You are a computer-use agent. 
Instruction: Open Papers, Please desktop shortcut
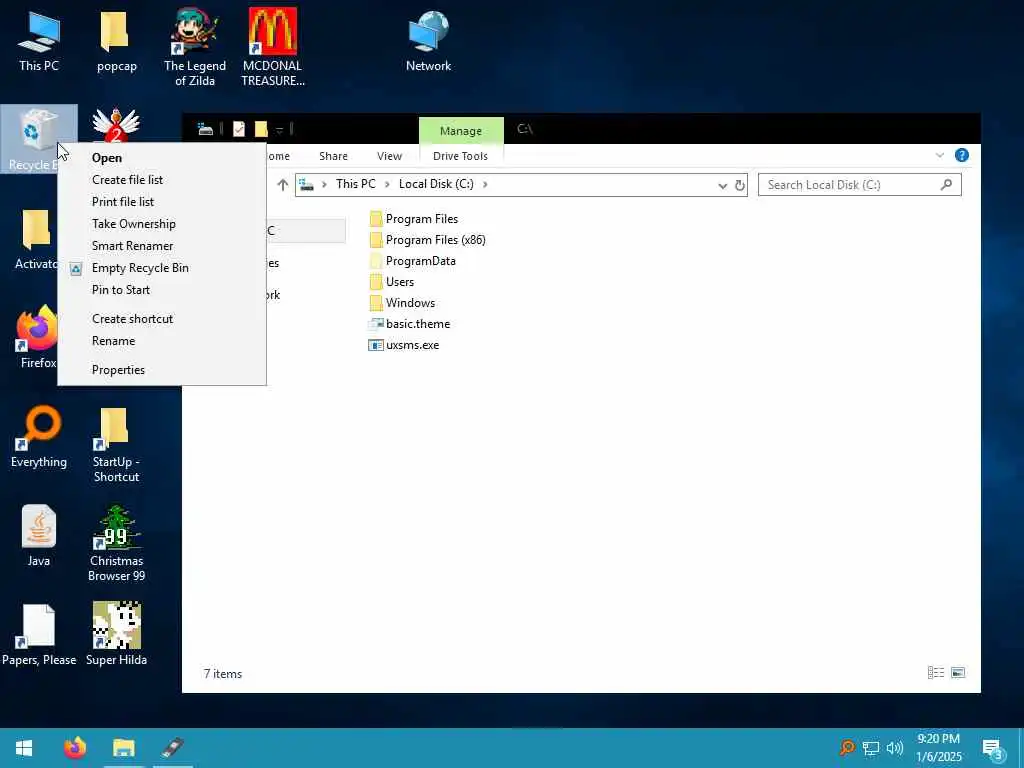tap(39, 635)
